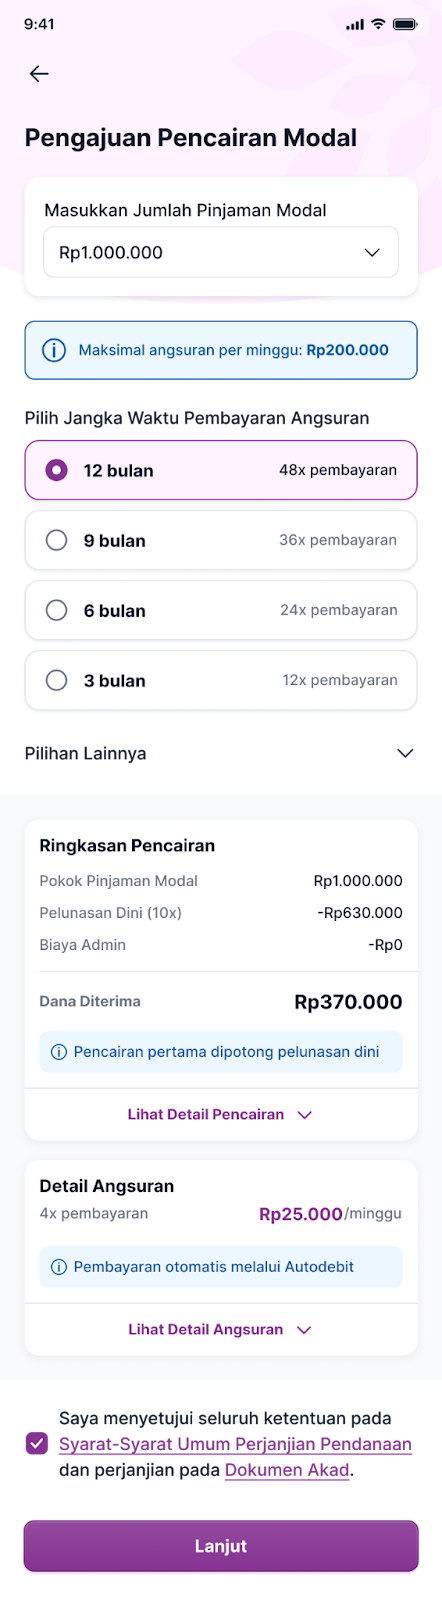Screen dimensions: 442x1600
Task: Tap the Lanjut button
Action: tap(221, 1546)
